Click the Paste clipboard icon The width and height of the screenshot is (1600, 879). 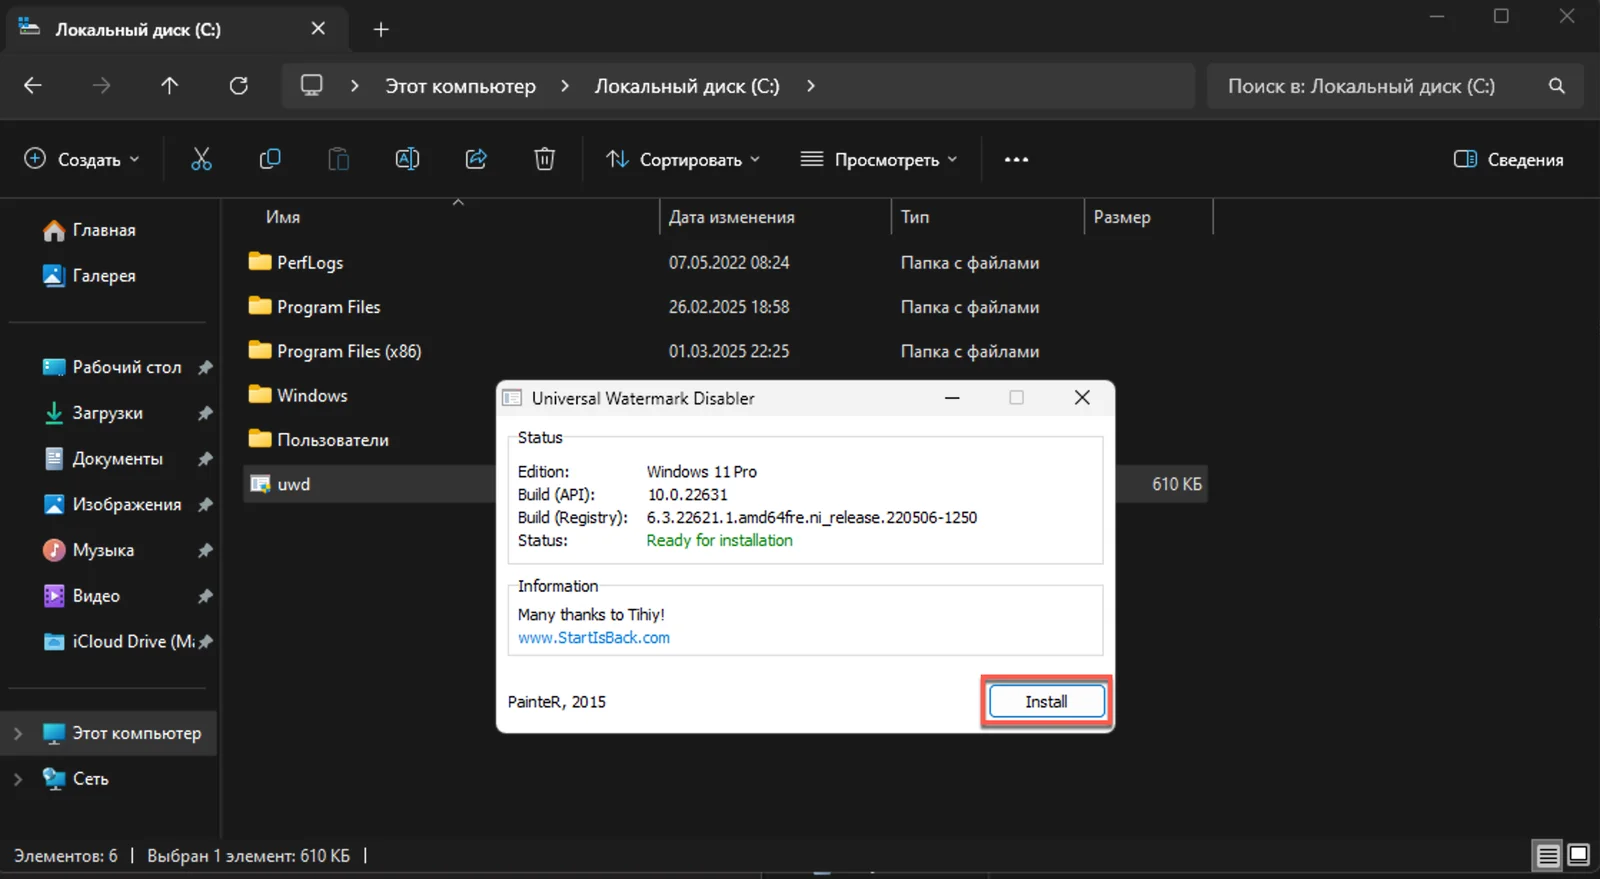pyautogui.click(x=339, y=159)
